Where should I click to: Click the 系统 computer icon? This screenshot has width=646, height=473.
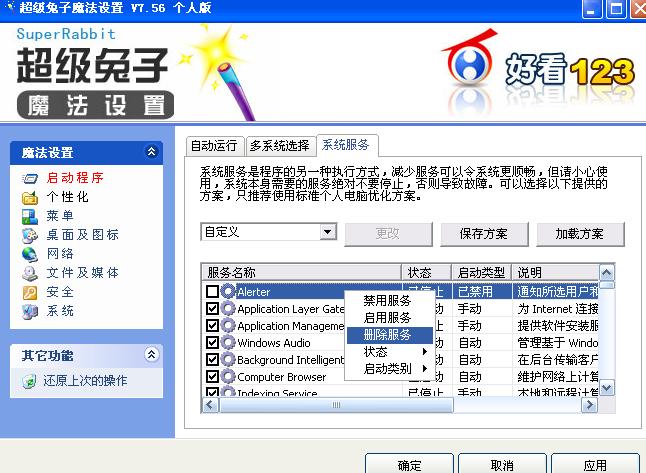tap(30, 311)
